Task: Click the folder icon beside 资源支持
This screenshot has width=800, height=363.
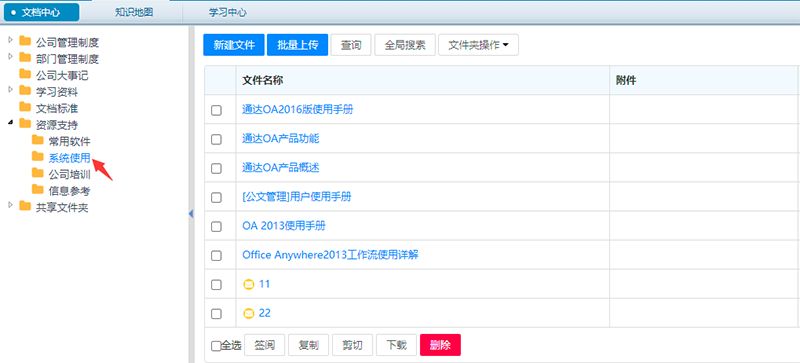Action: (x=25, y=124)
